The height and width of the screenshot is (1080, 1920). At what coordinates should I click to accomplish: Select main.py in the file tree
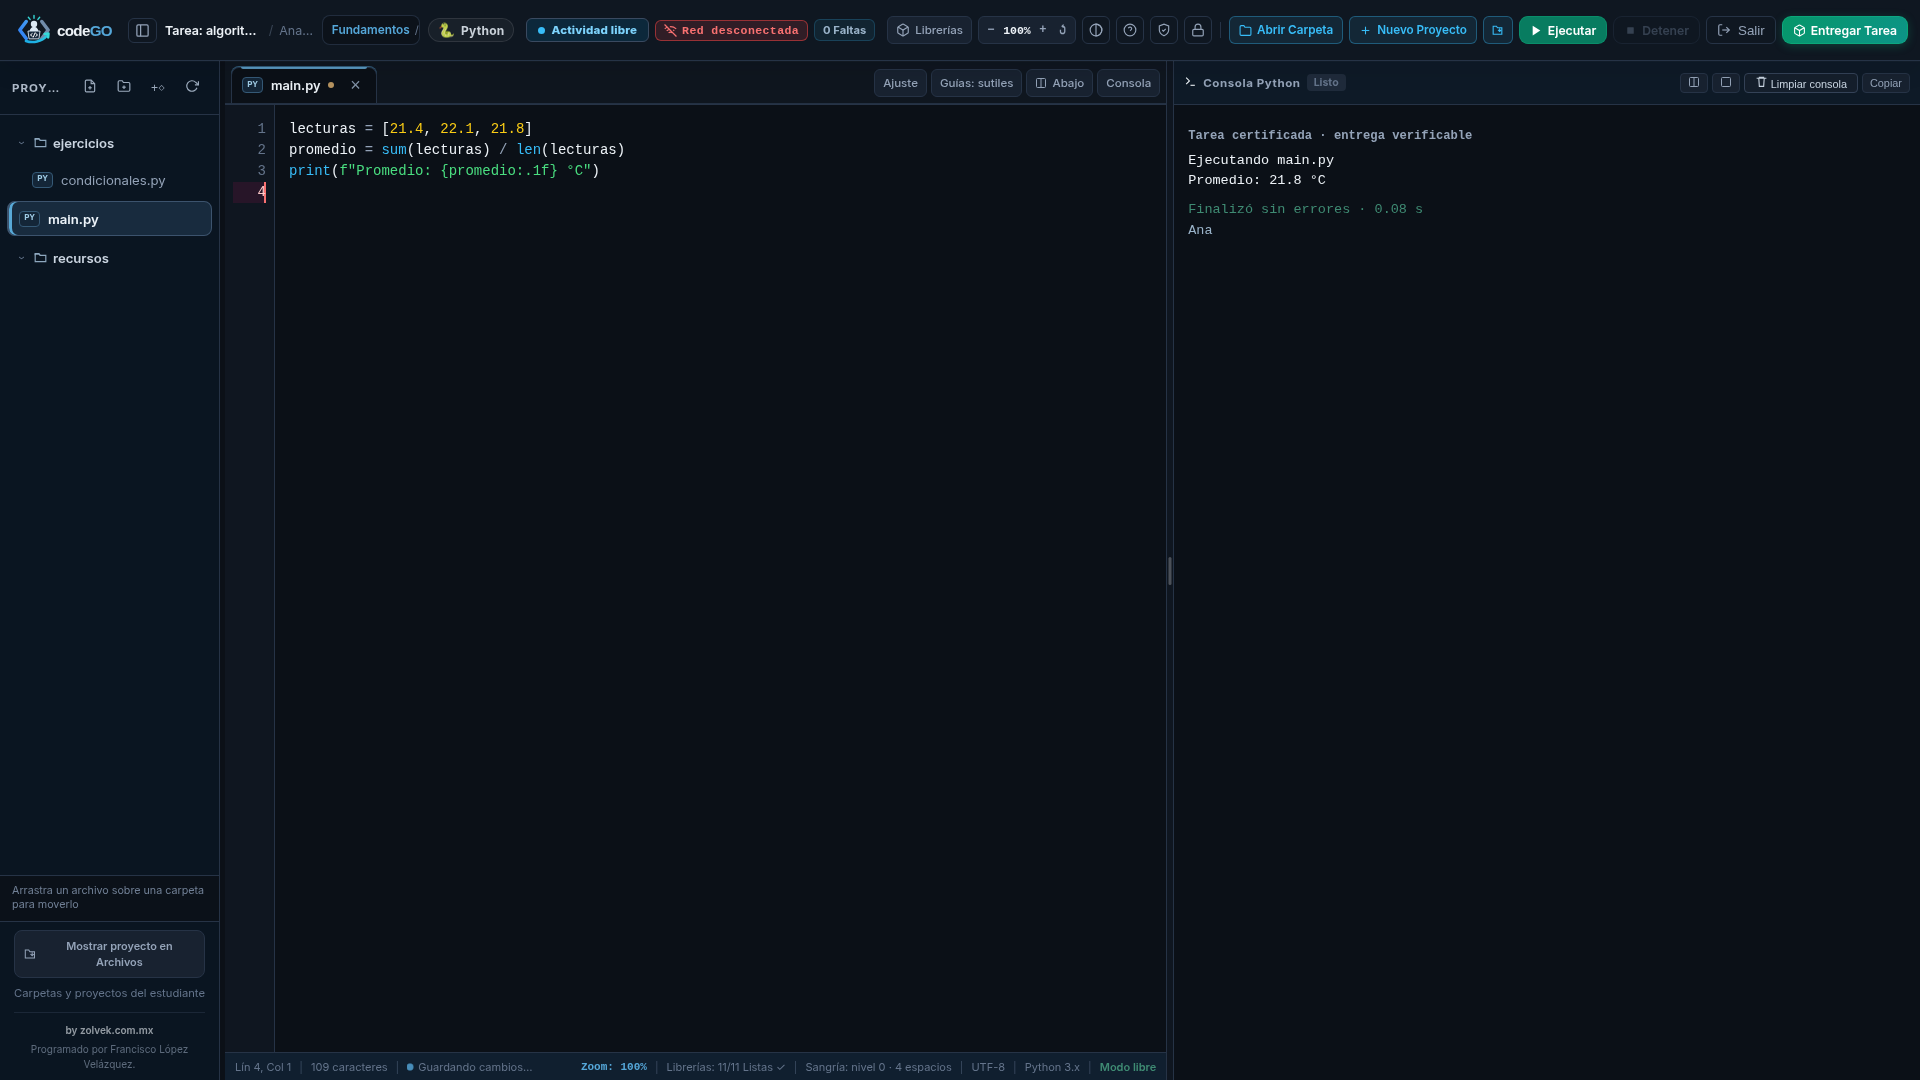[x=110, y=219]
